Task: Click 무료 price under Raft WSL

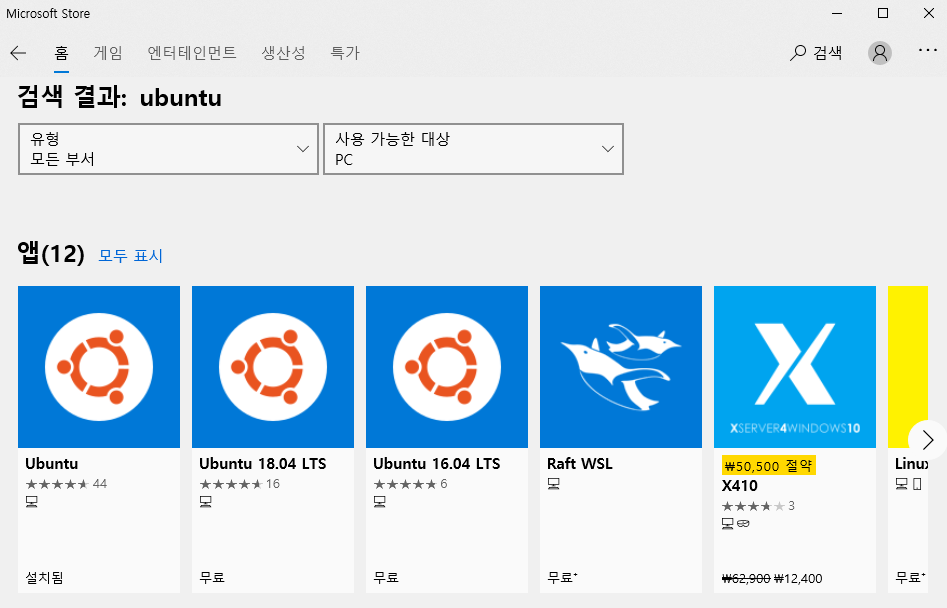Action: (562, 578)
